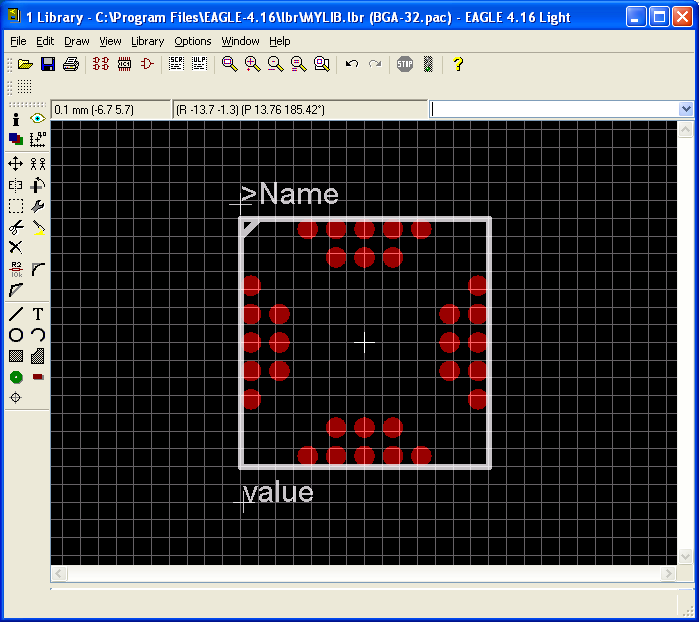Screen dimensions: 699x622
Task: Zoom to a selected area icon
Action: click(x=321, y=64)
